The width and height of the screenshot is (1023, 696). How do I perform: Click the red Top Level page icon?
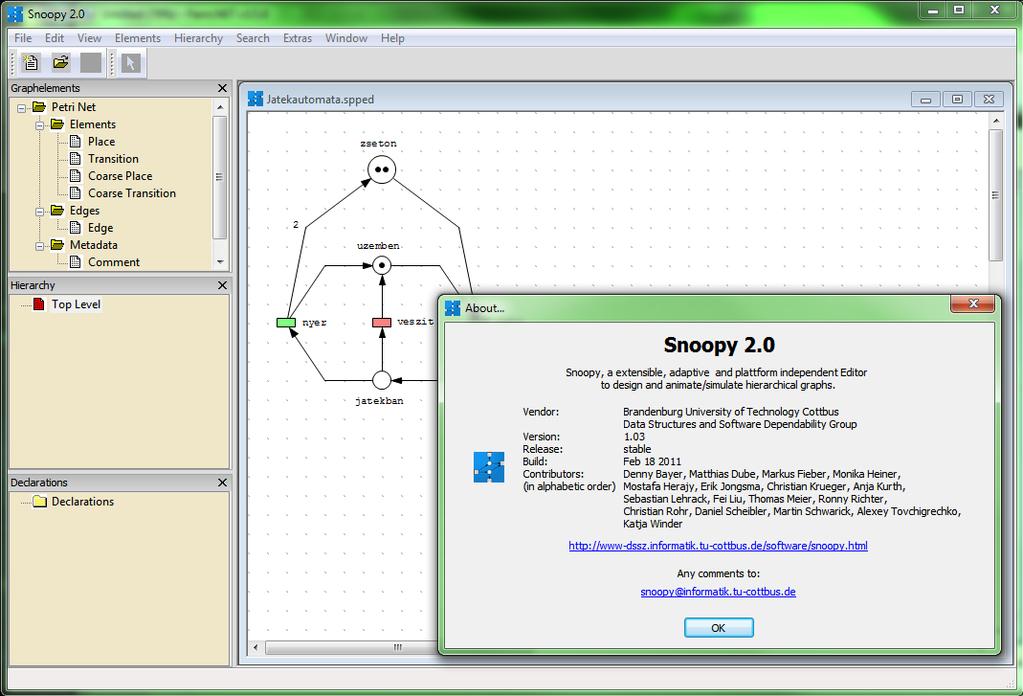pos(39,304)
